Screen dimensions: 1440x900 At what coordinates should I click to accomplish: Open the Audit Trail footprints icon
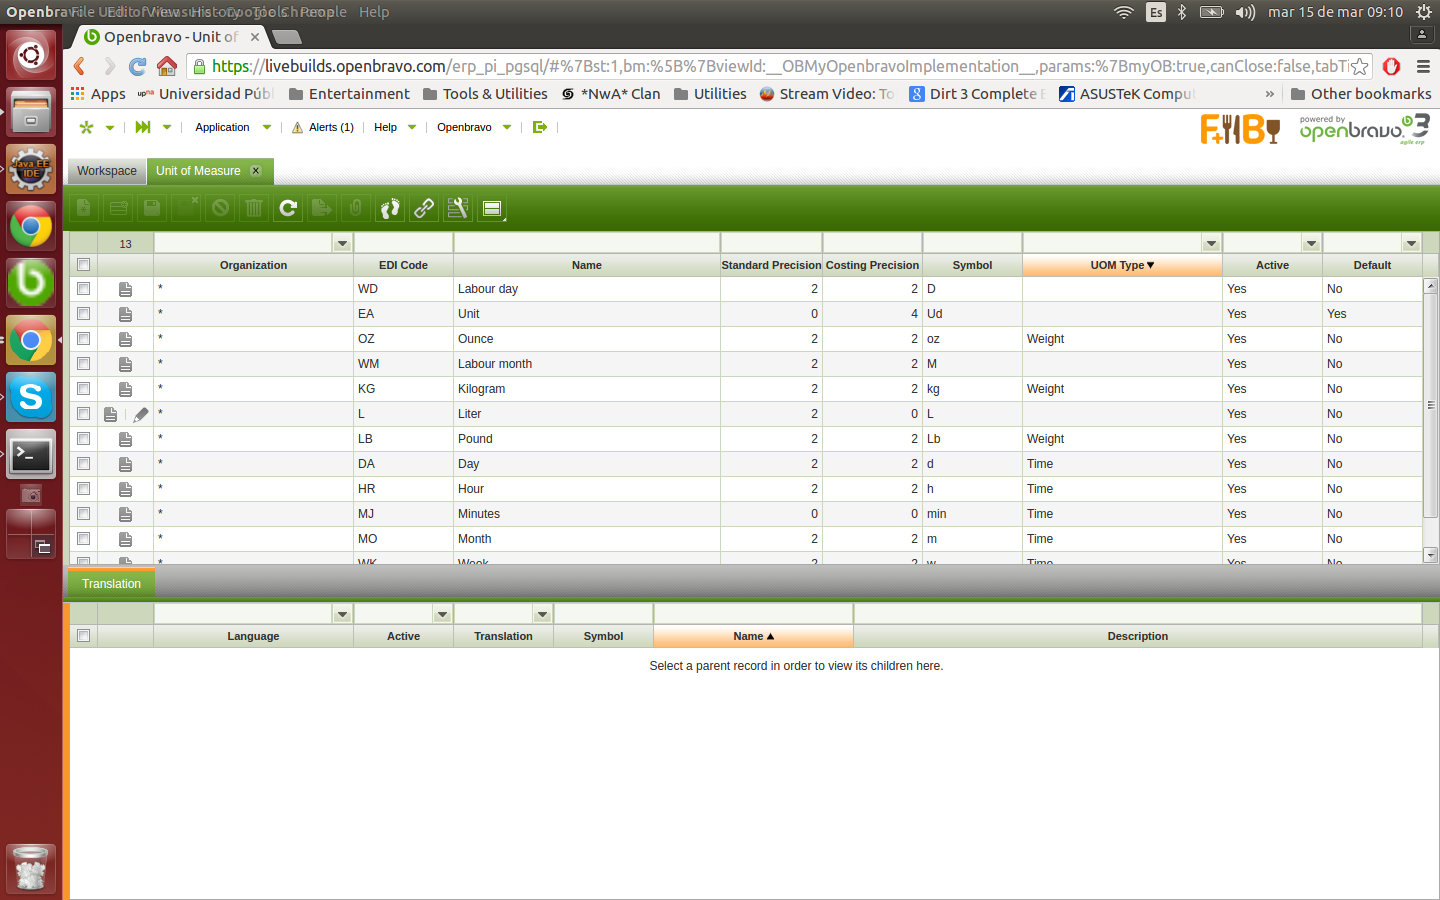point(390,208)
